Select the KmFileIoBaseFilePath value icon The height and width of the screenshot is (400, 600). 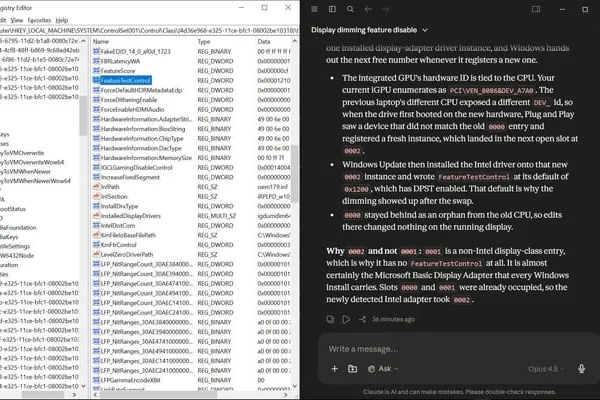tap(96, 235)
